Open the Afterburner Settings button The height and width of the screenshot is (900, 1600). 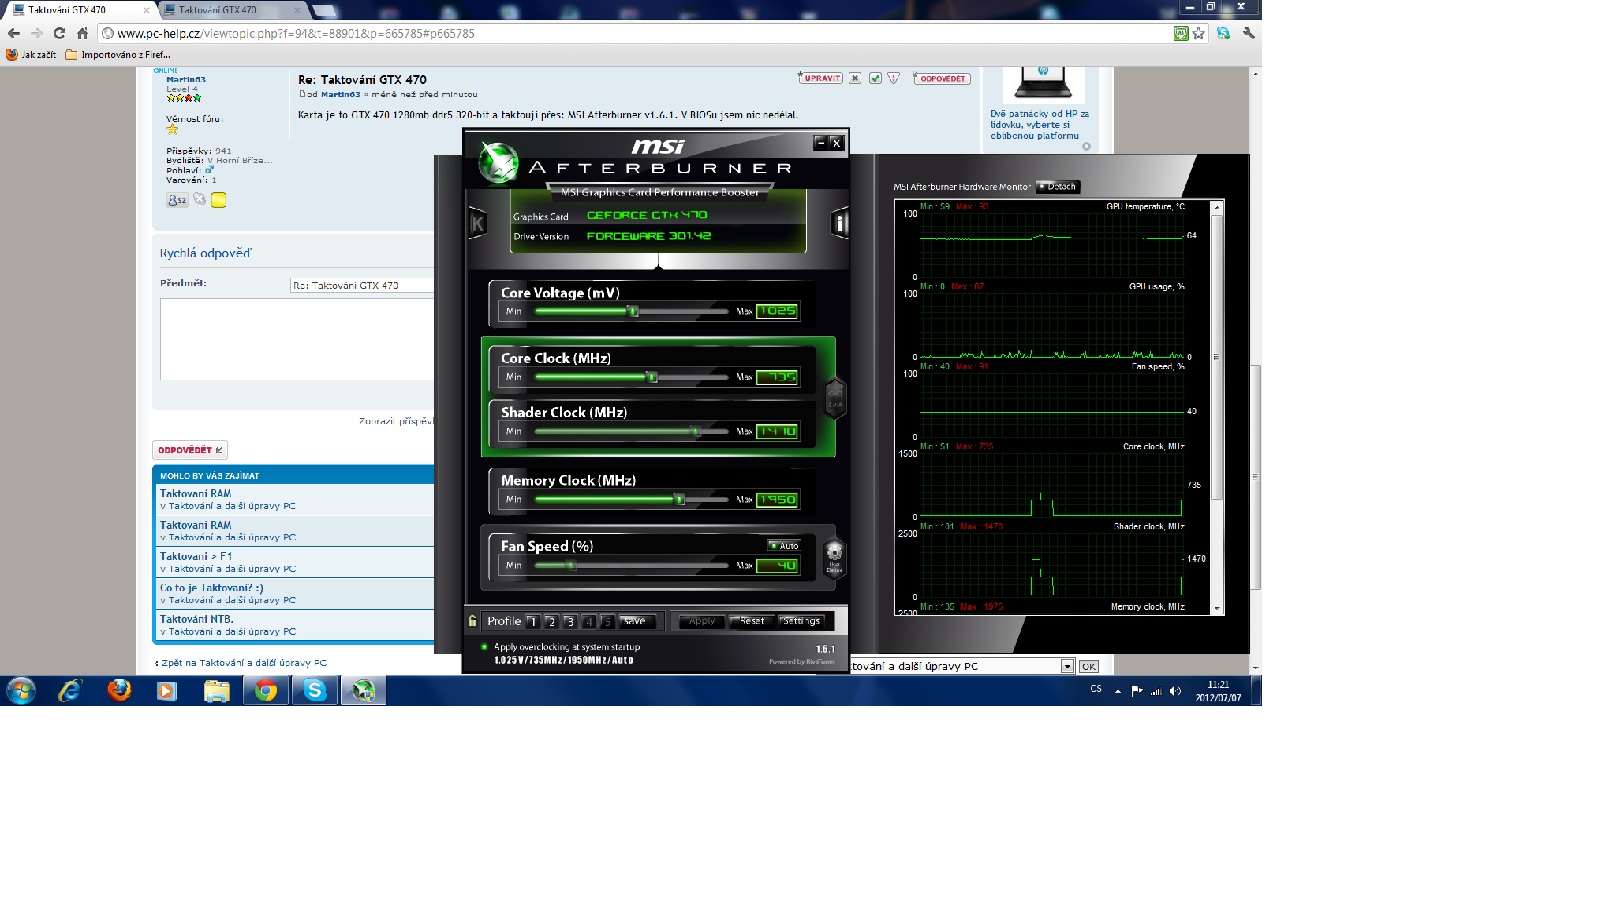(801, 621)
